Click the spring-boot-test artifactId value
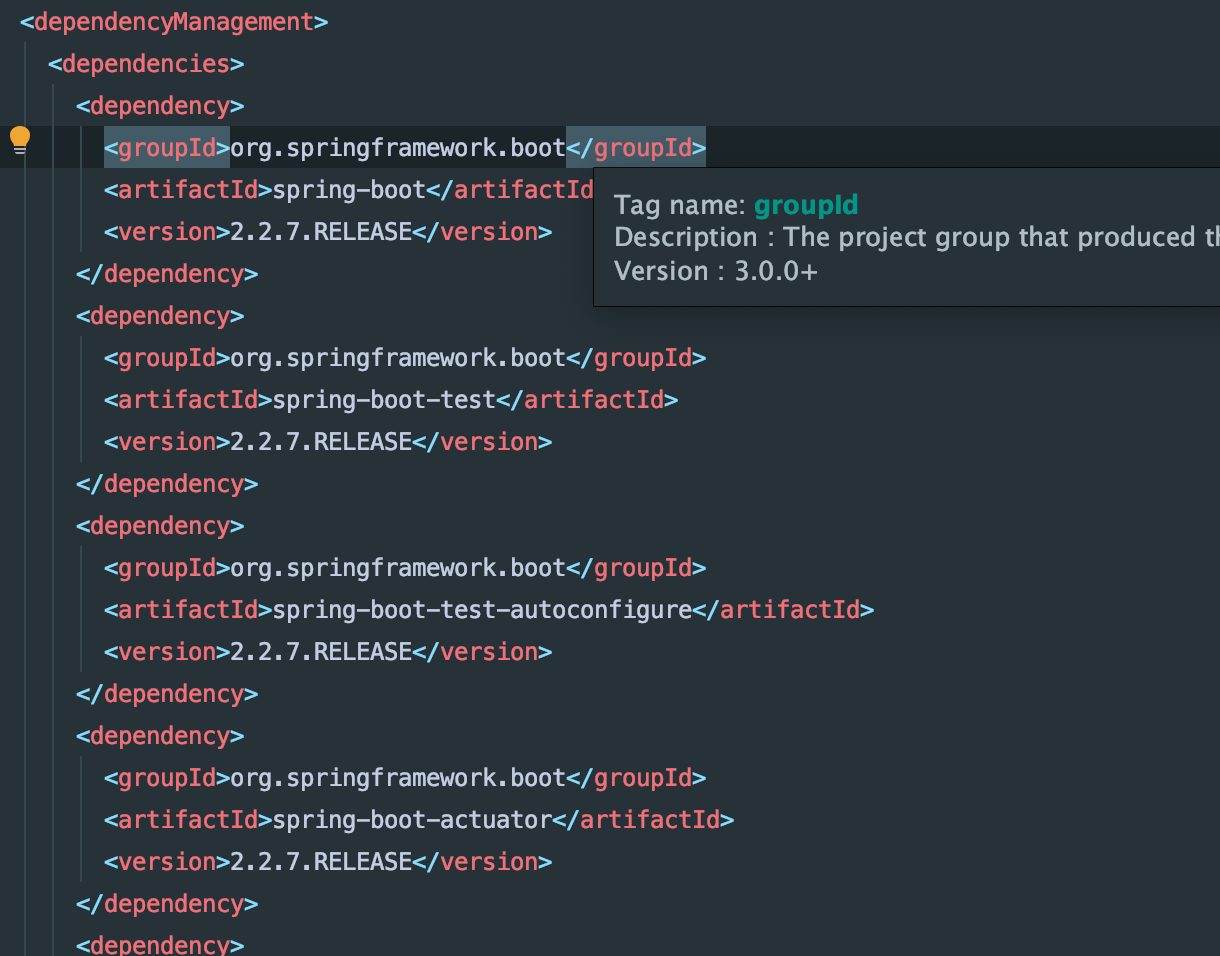This screenshot has height=956, width=1220. tap(385, 400)
